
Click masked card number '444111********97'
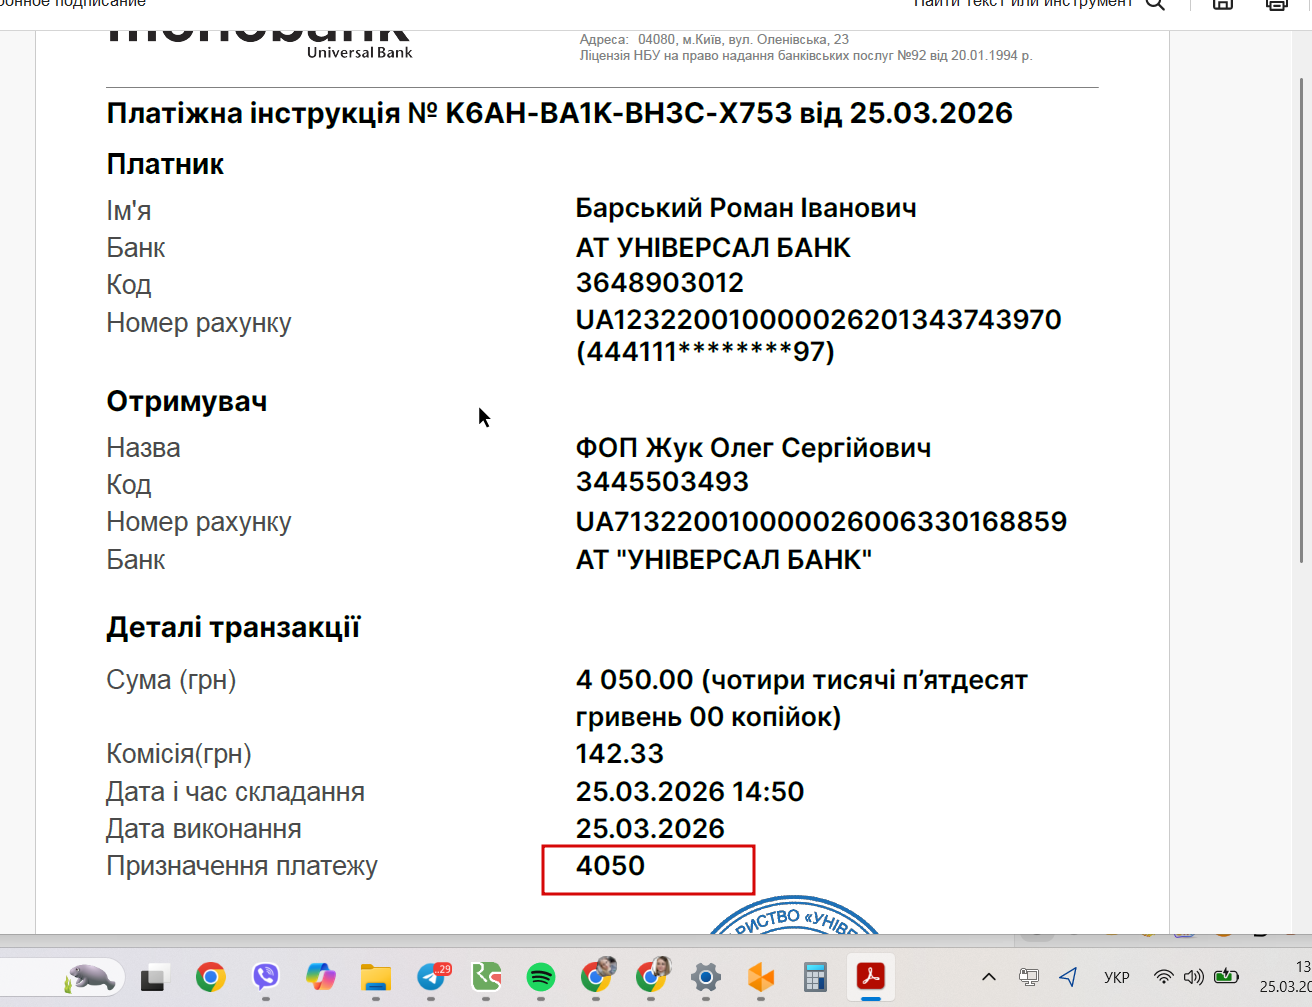point(705,352)
